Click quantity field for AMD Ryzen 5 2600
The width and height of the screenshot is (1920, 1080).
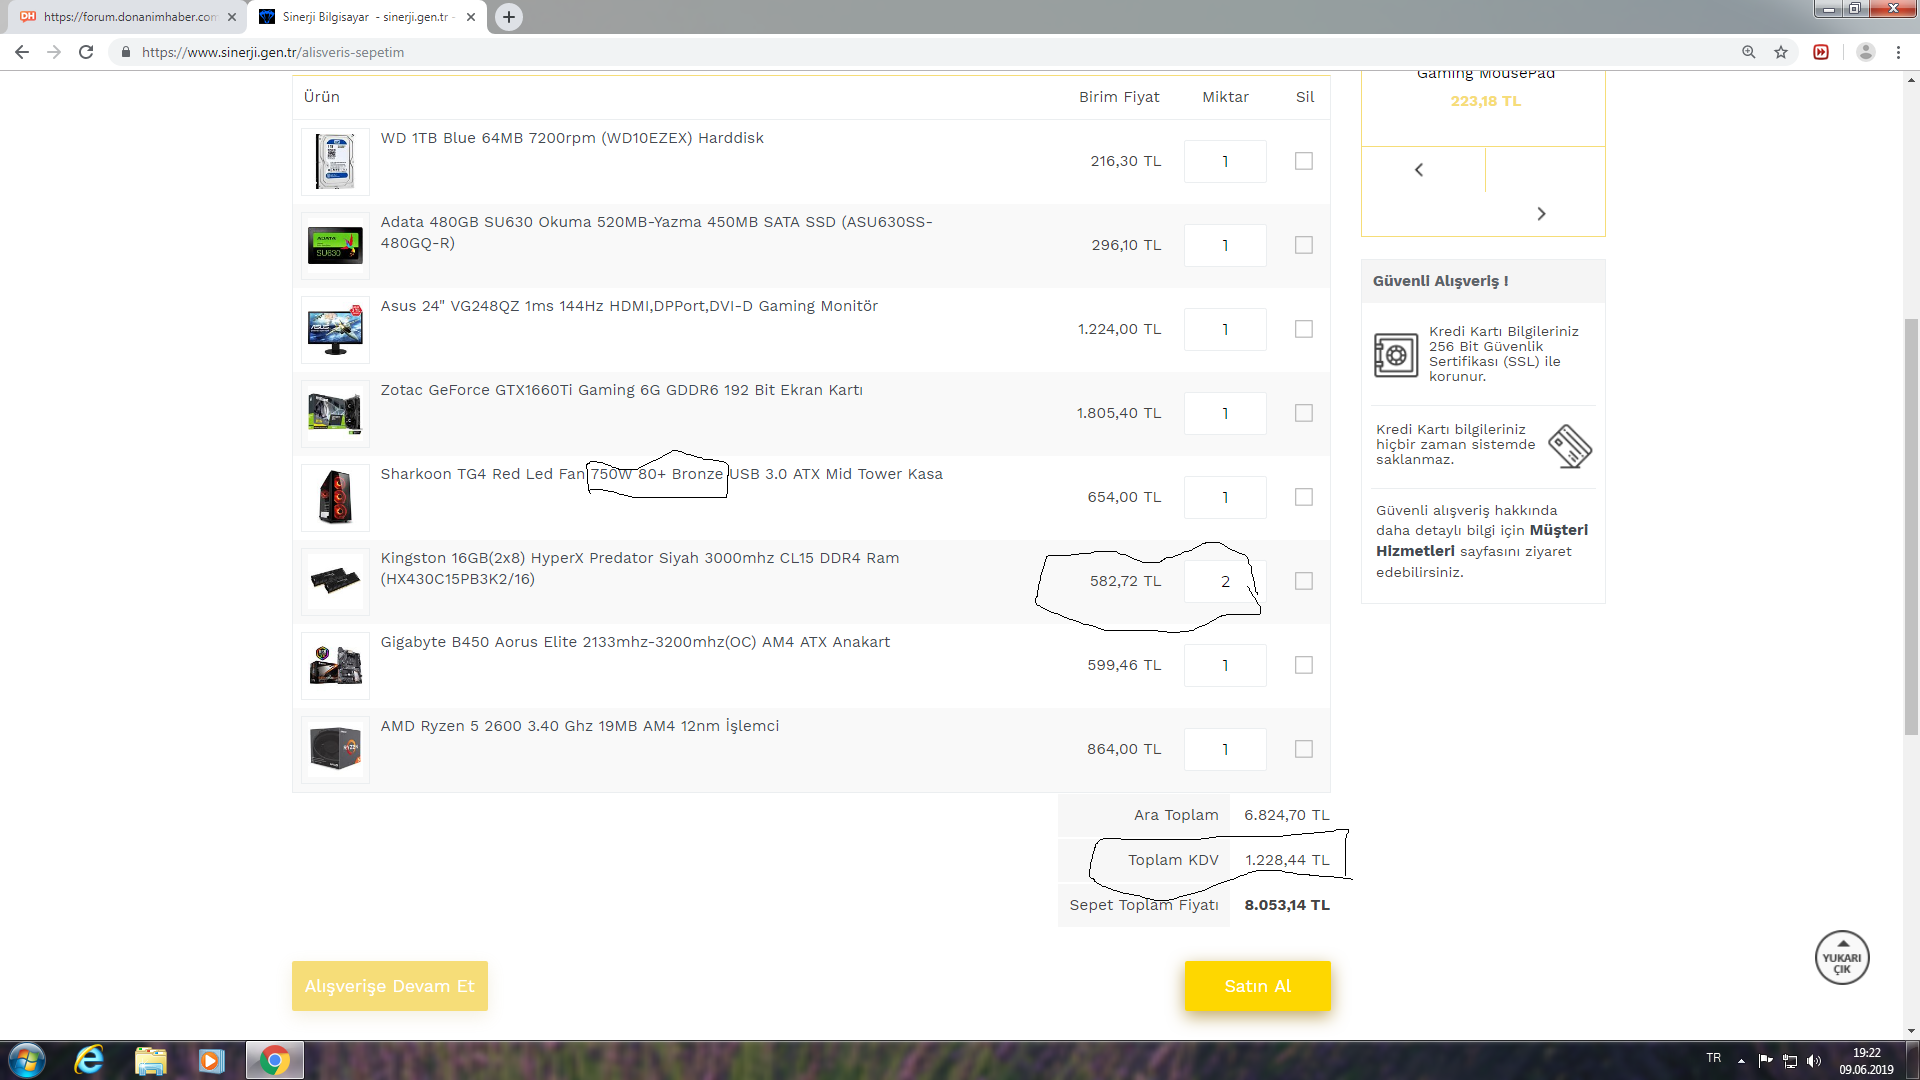pos(1225,749)
